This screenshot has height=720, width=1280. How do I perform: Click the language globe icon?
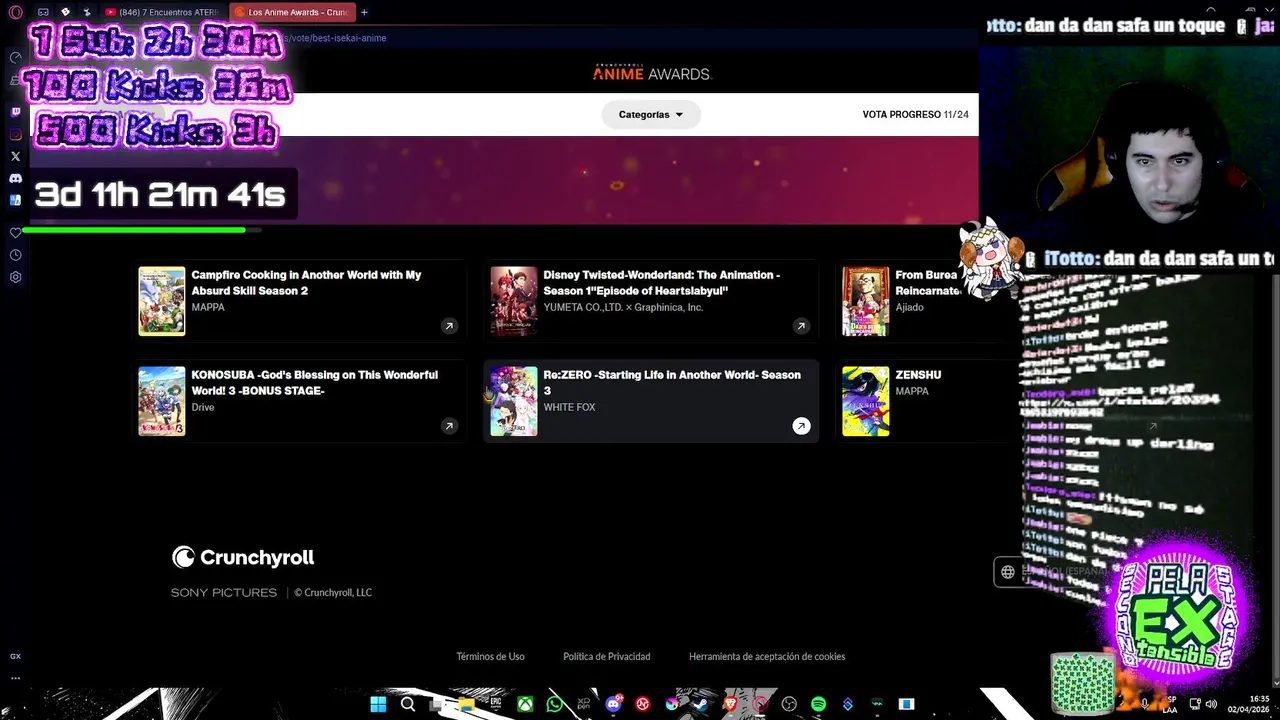coord(1008,572)
